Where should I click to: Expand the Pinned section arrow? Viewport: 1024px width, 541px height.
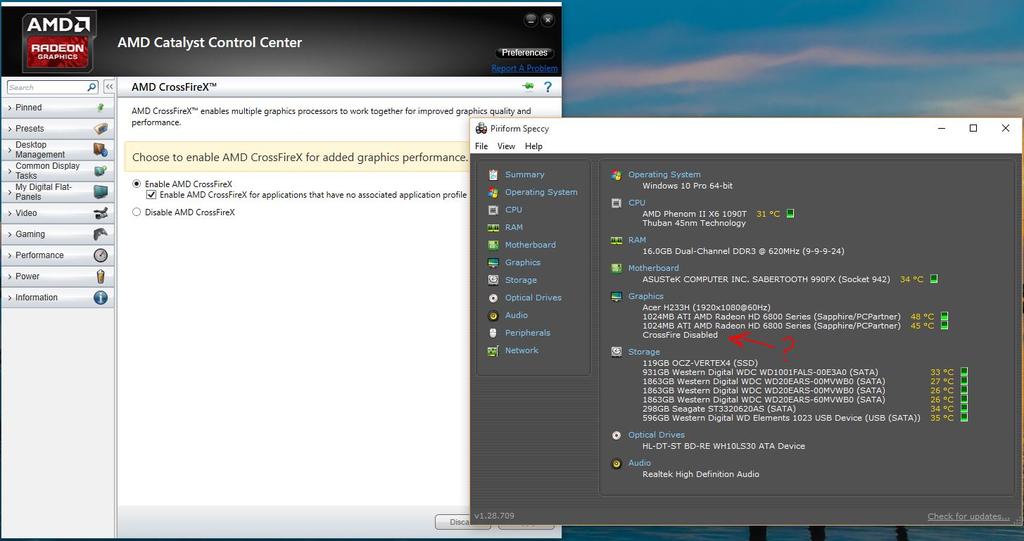tap(10, 108)
